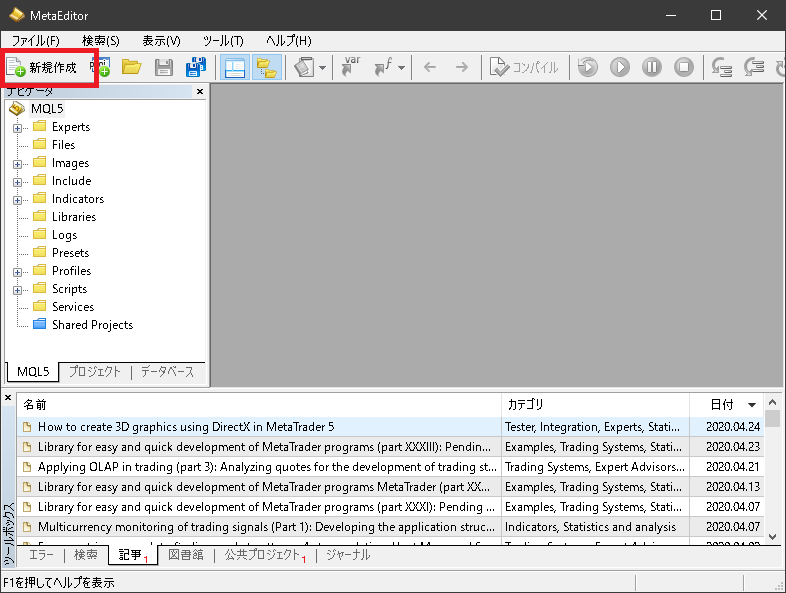Open the ファイル(F) menu

click(x=36, y=41)
